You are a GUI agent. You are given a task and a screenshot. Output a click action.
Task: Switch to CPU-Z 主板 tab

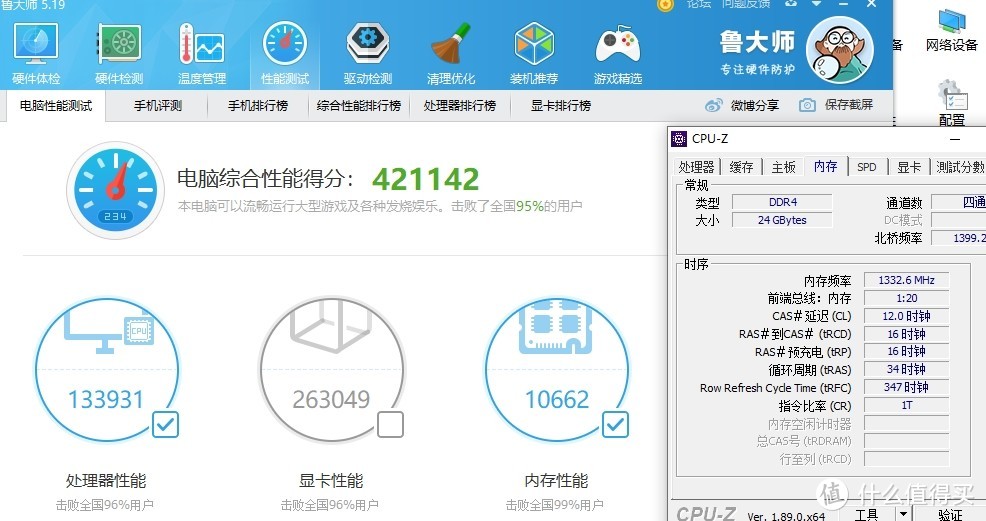784,167
